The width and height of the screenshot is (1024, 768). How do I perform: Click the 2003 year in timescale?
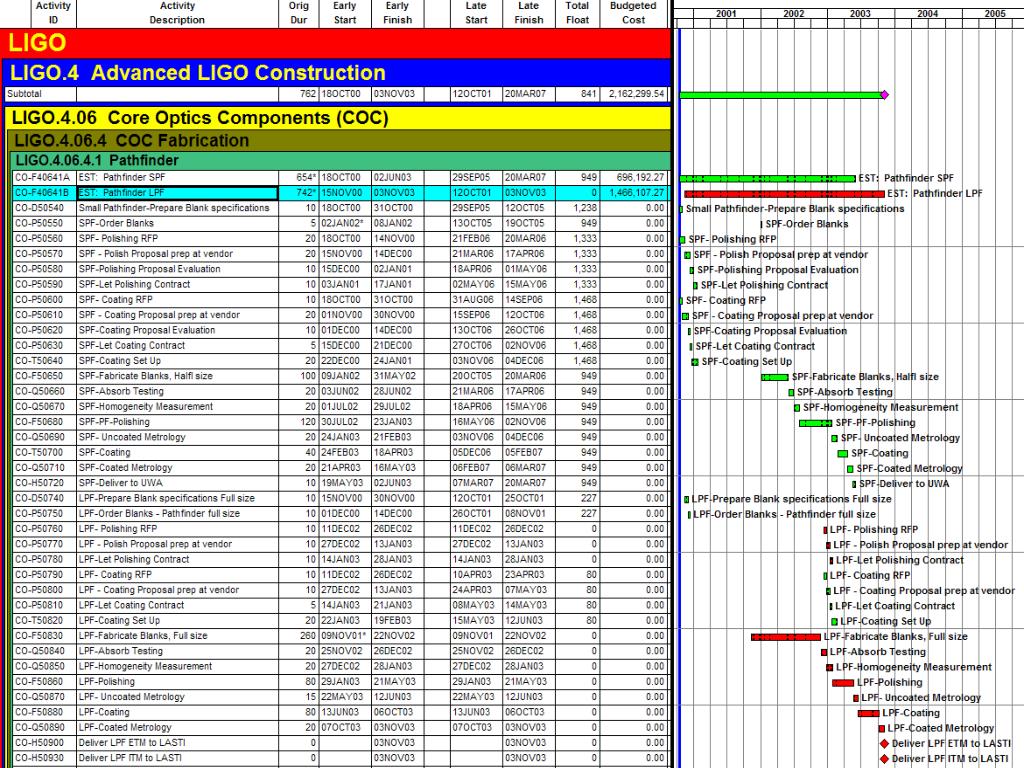(x=860, y=14)
